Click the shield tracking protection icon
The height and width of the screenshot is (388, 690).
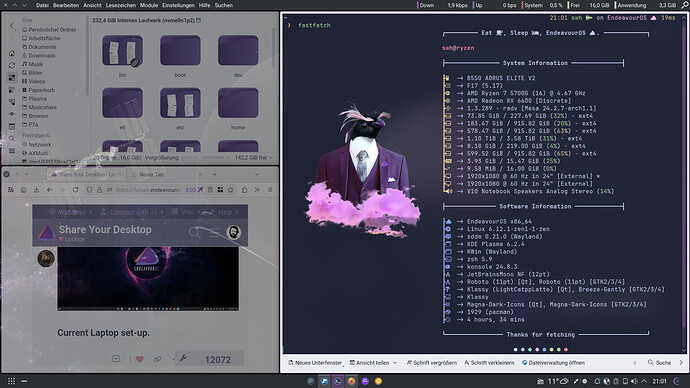[x=89, y=190]
